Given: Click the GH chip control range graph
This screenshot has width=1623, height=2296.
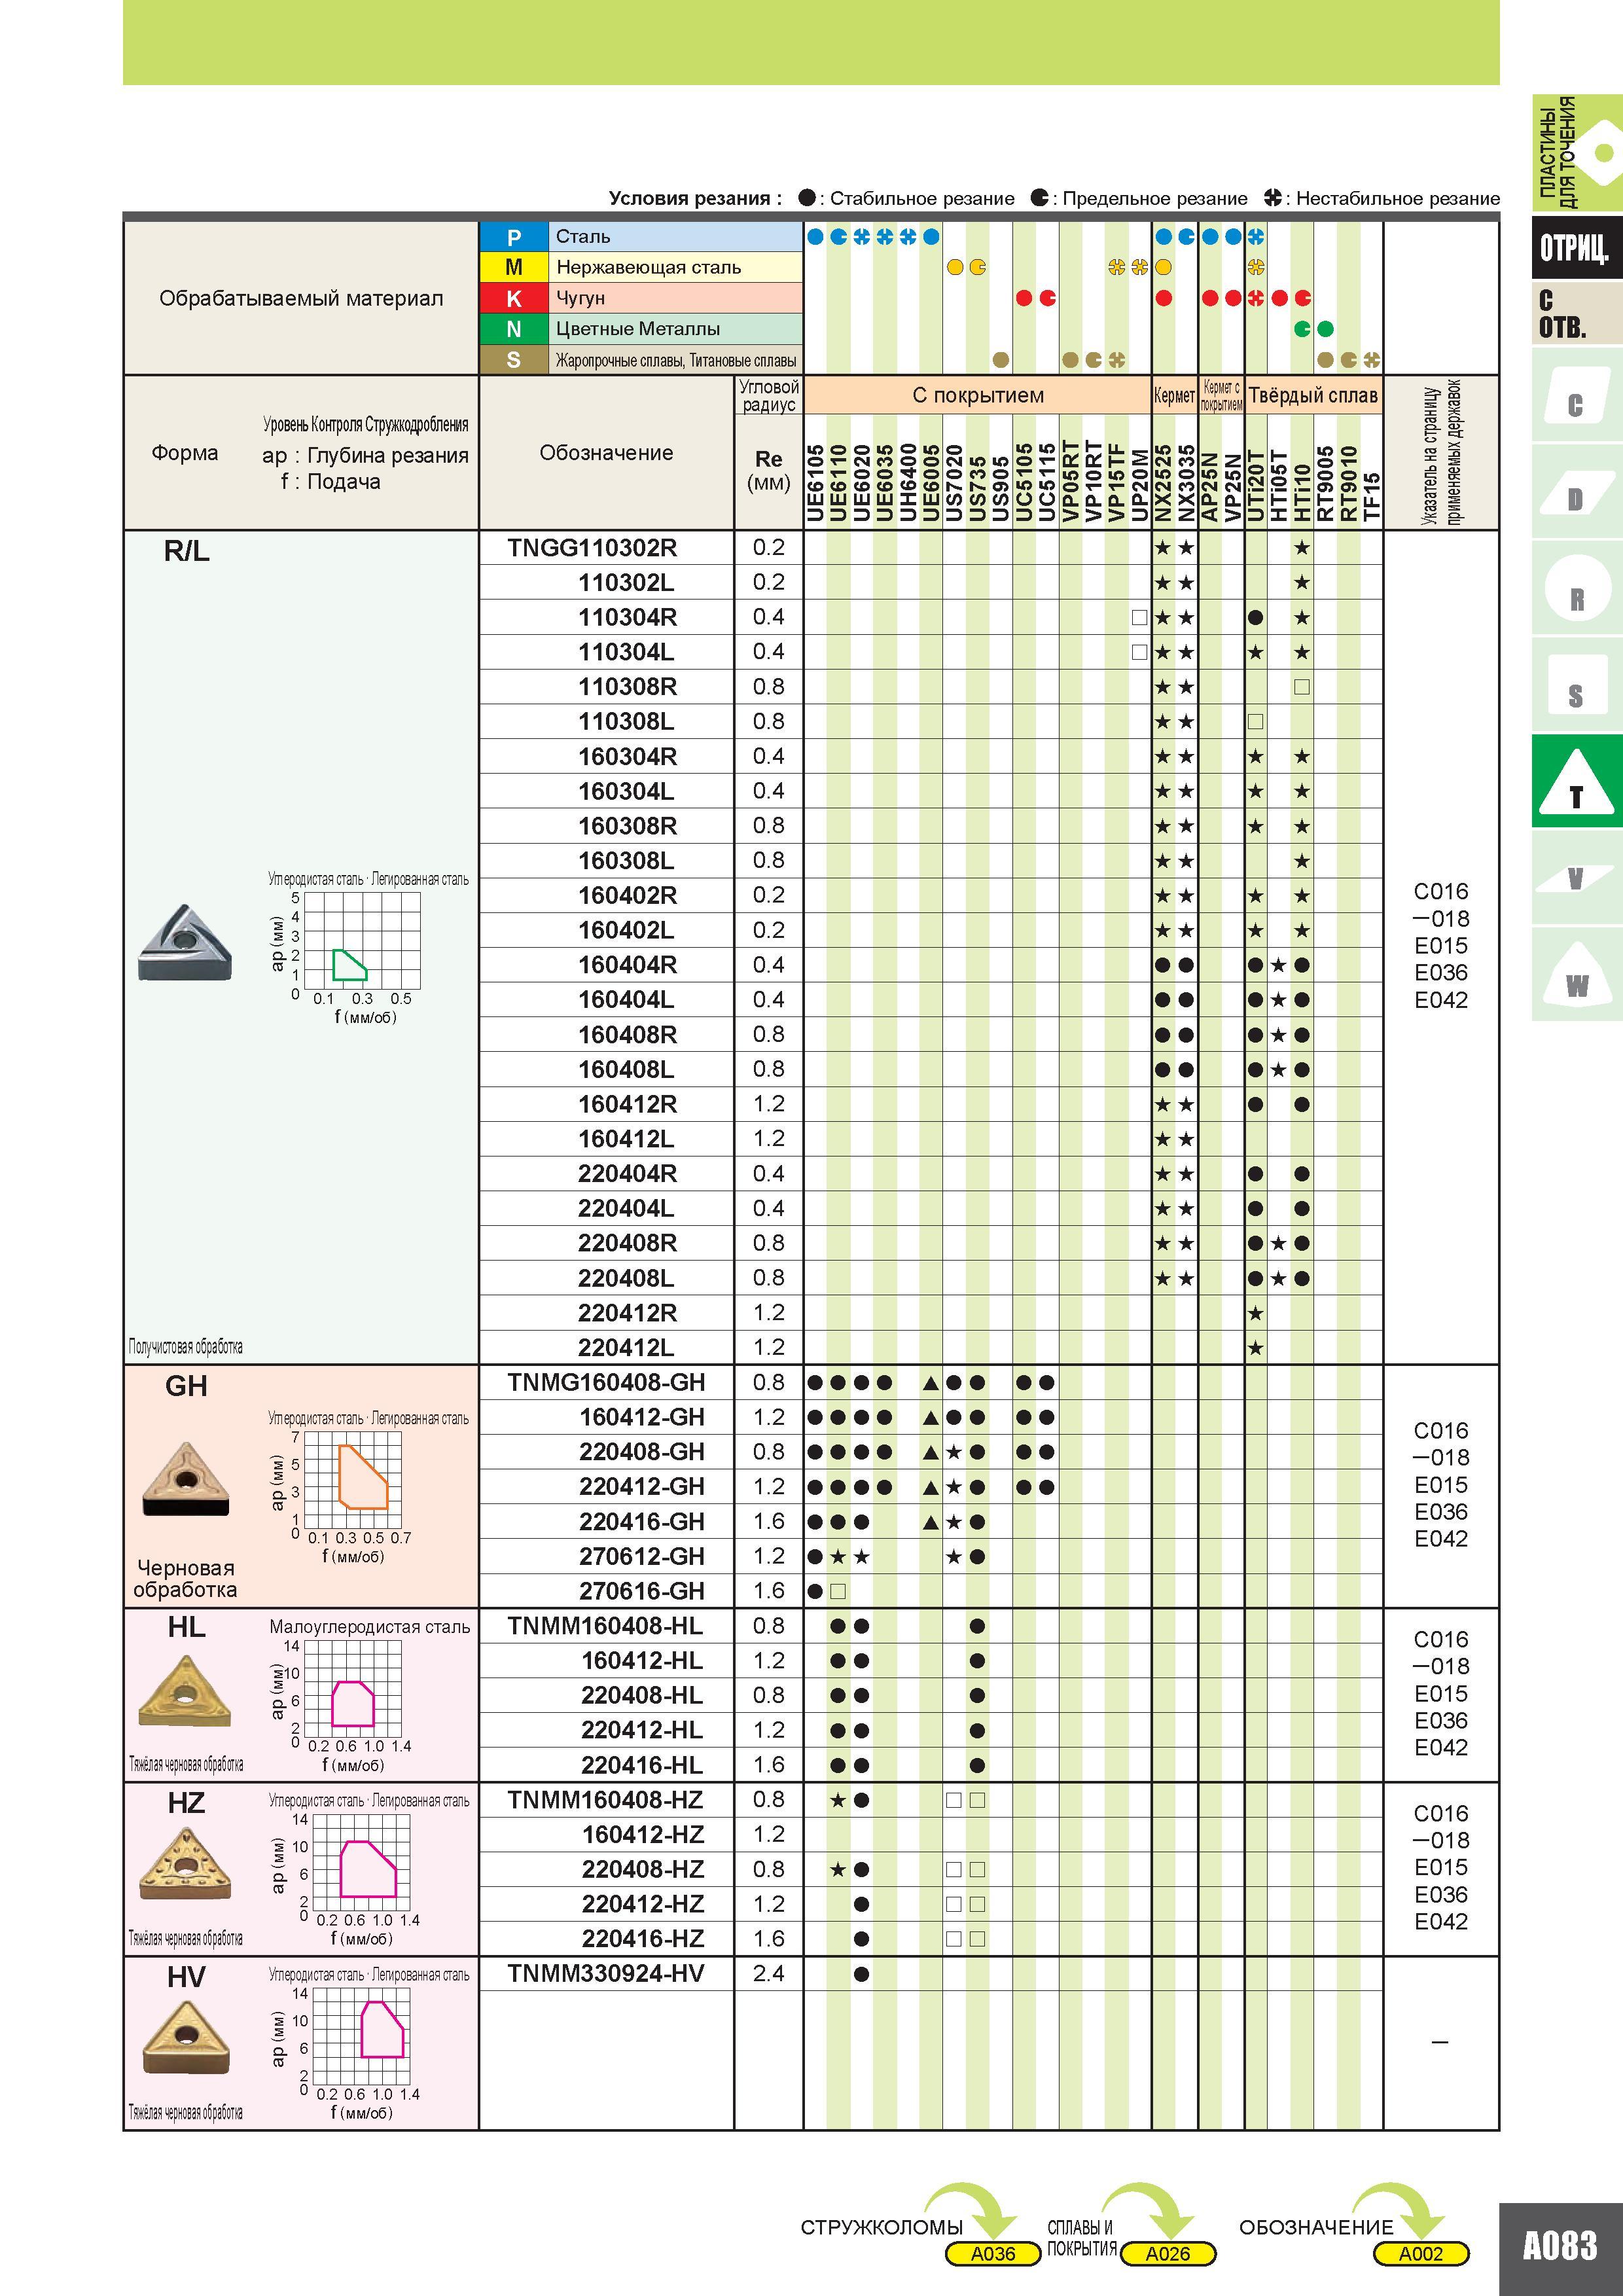Looking at the screenshot, I should (352, 1480).
